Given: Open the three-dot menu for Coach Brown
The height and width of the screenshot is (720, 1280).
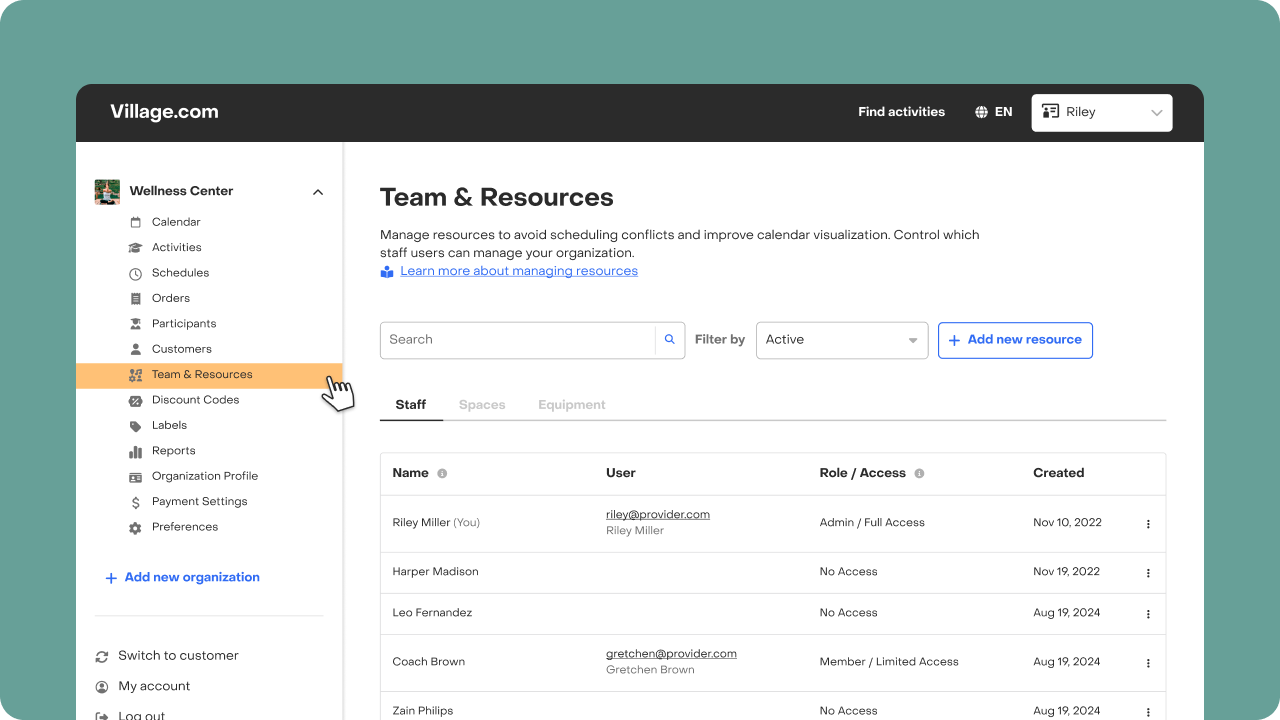Looking at the screenshot, I should (1148, 663).
